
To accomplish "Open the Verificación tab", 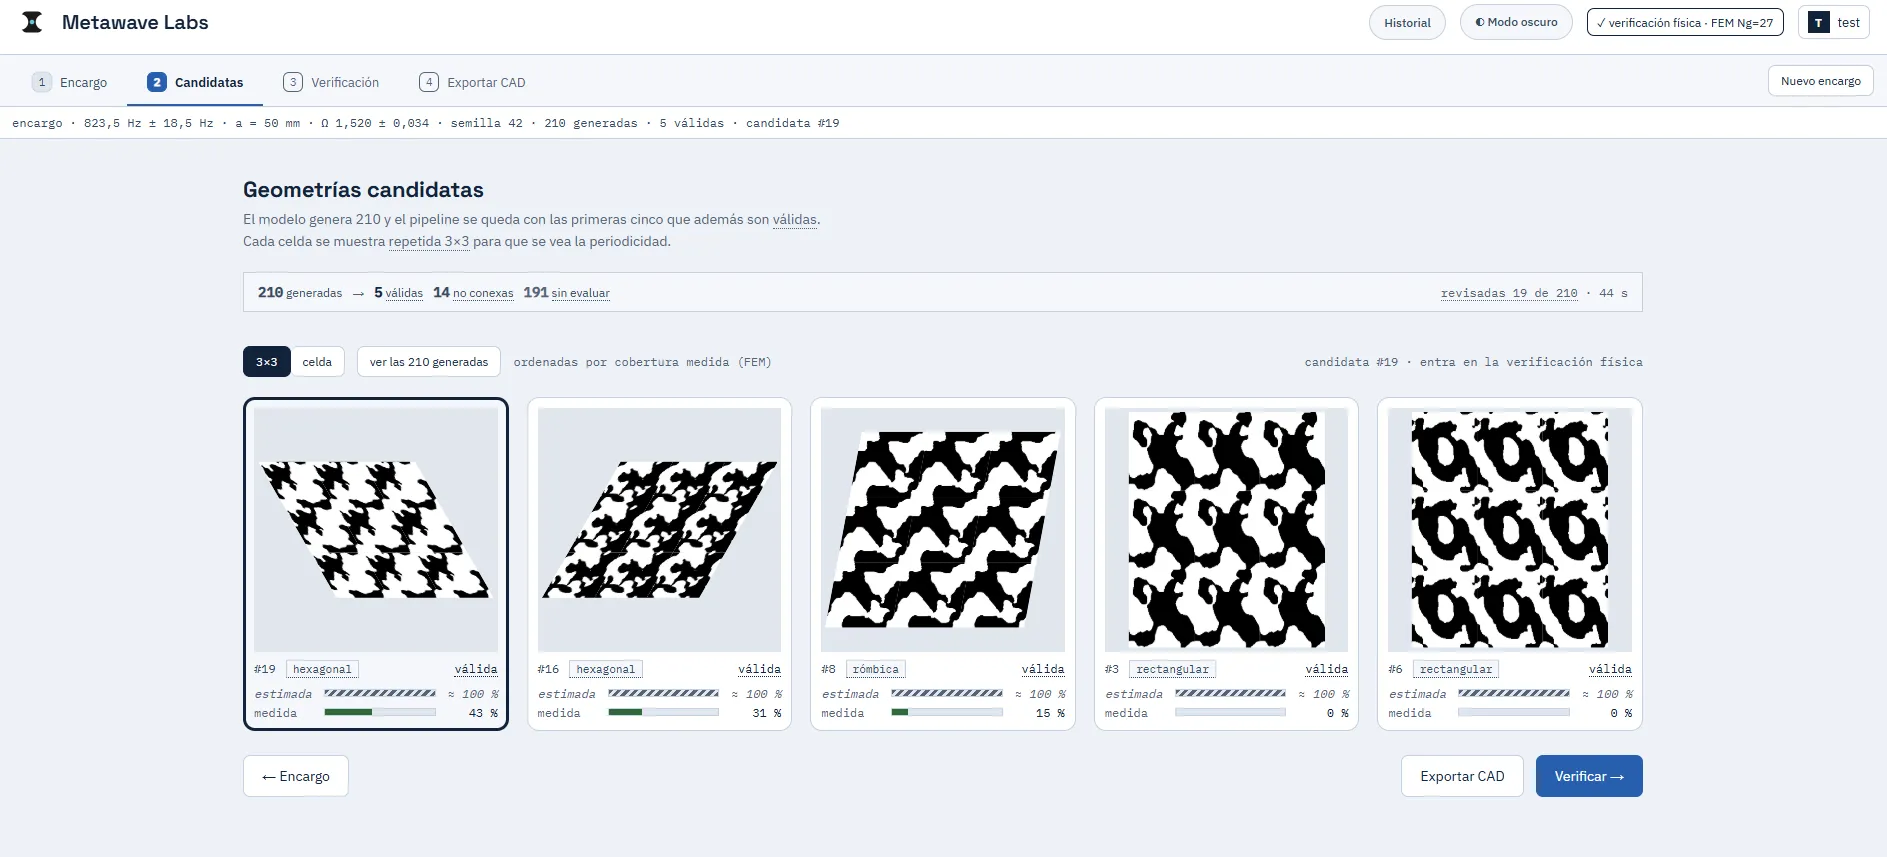I will click(331, 82).
